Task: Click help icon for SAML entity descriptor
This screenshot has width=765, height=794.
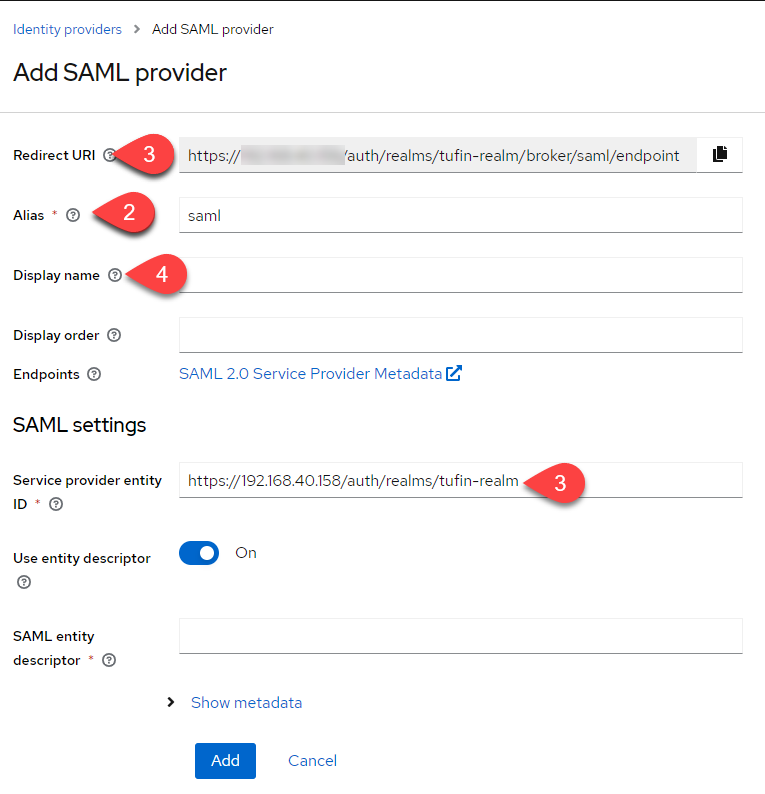Action: click(109, 660)
